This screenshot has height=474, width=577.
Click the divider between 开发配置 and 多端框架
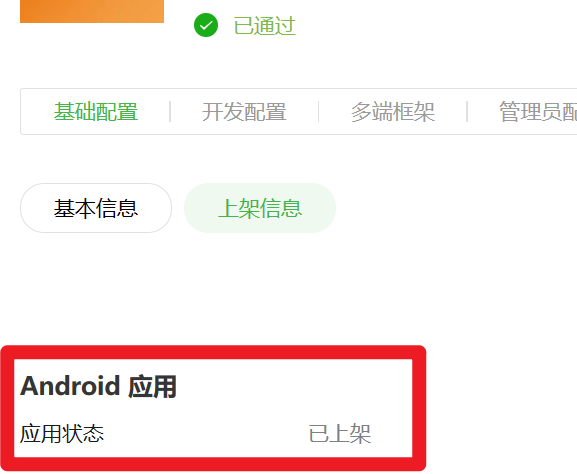(x=318, y=112)
